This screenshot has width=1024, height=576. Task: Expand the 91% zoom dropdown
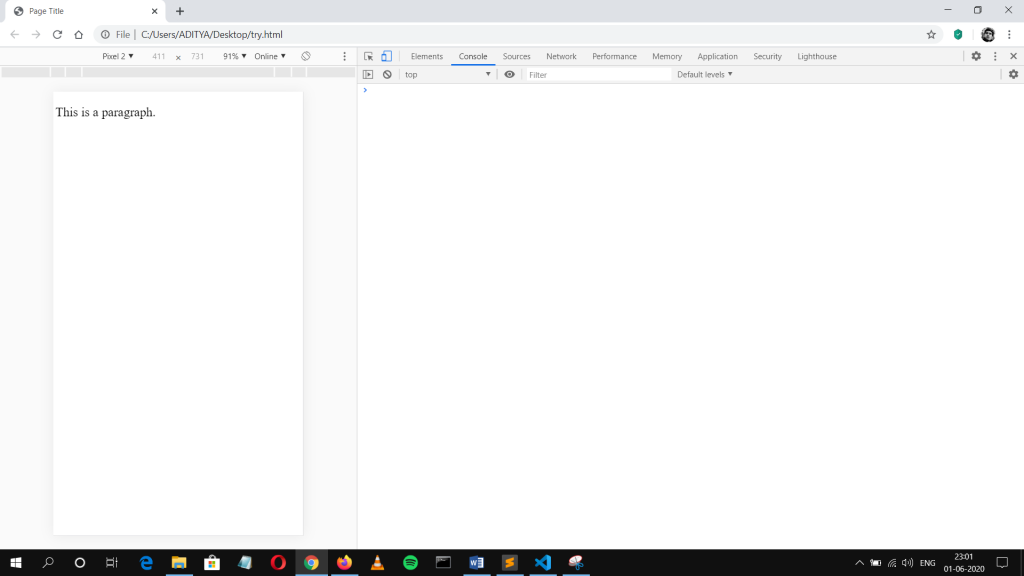234,57
